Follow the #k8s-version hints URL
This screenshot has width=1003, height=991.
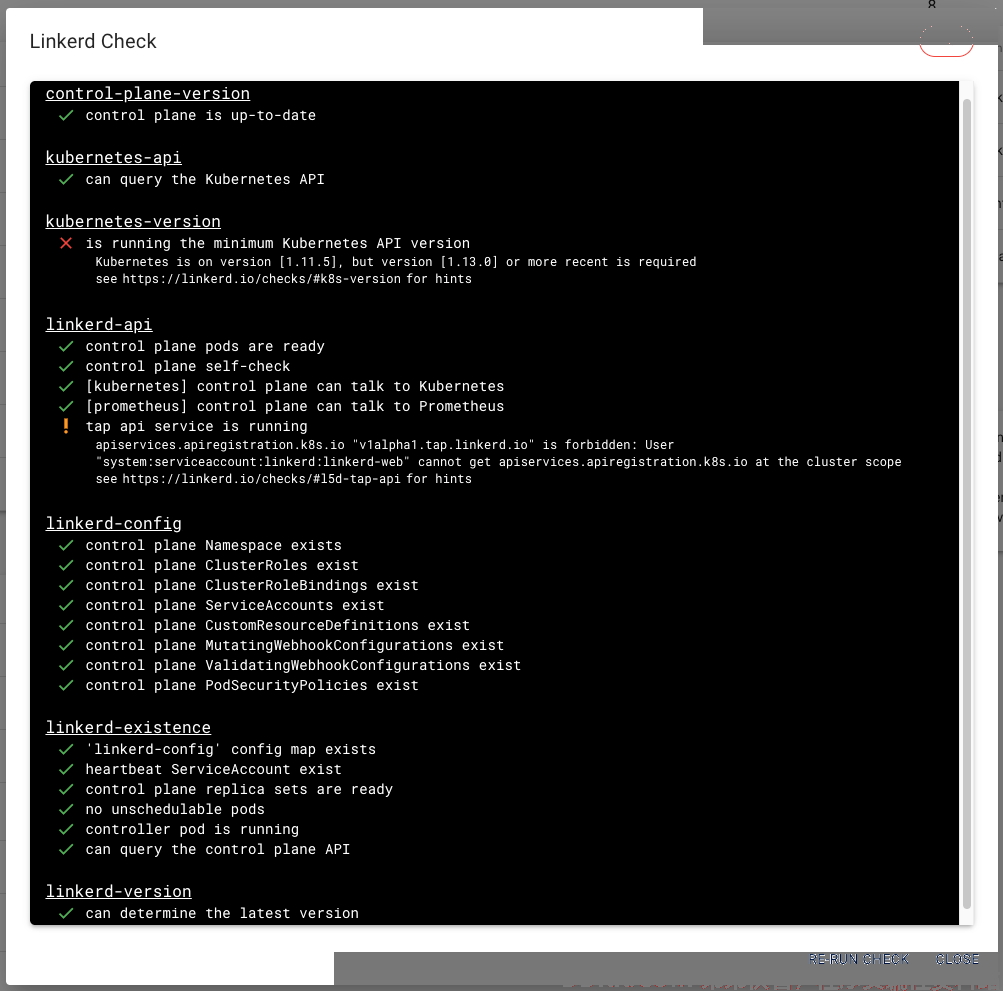coord(262,279)
